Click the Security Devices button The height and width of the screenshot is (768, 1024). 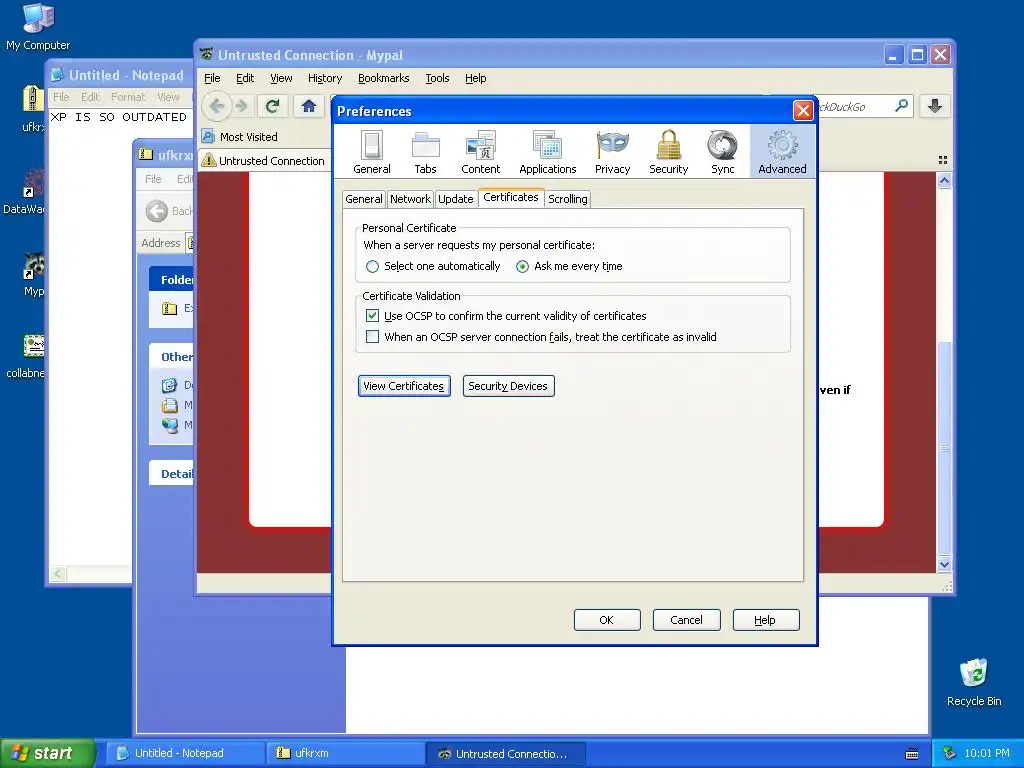click(508, 386)
